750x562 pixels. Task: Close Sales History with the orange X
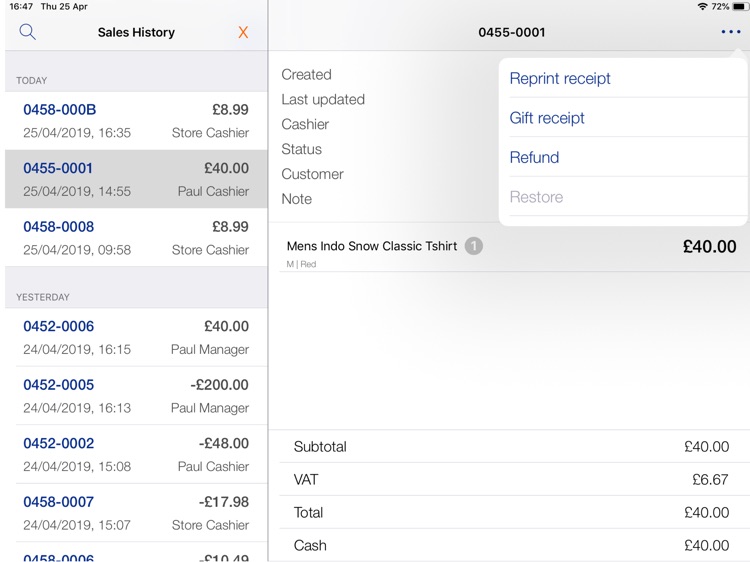point(243,32)
